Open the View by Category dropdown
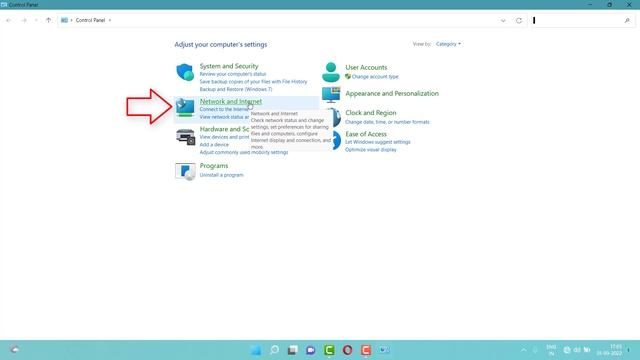The height and width of the screenshot is (360, 640). coord(448,44)
